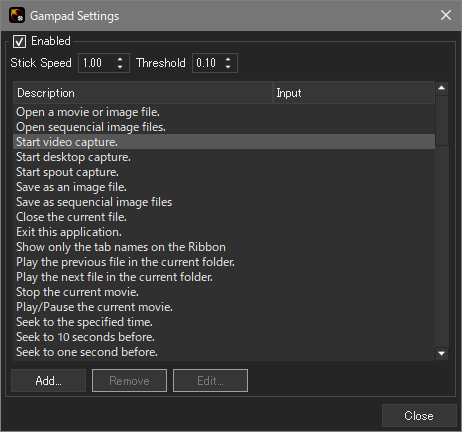Sort by the Description column header
Image resolution: width=462 pixels, height=432 pixels.
coord(143,93)
